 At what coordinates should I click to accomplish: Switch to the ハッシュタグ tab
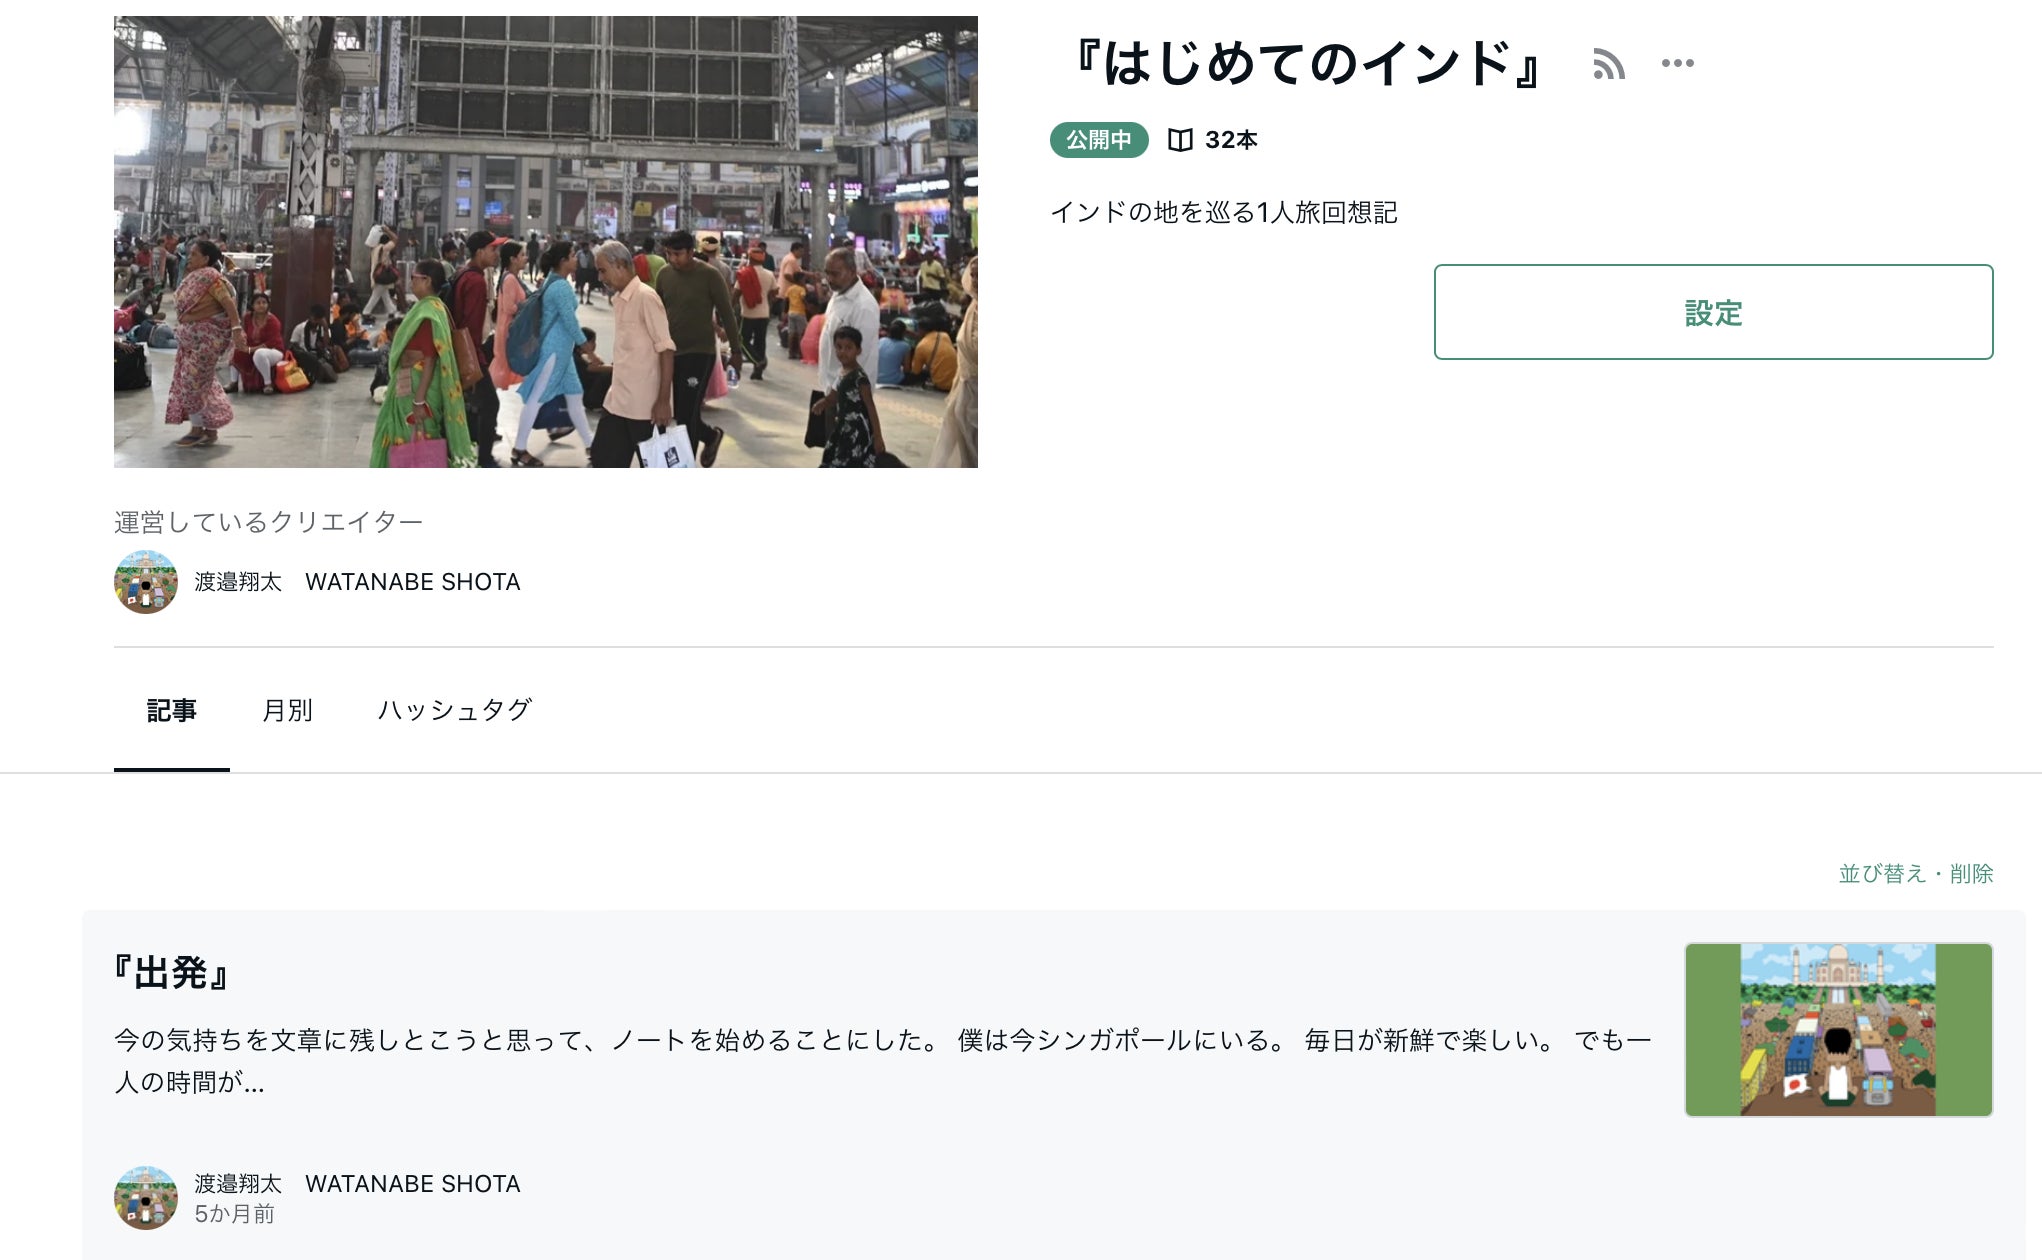tap(454, 710)
